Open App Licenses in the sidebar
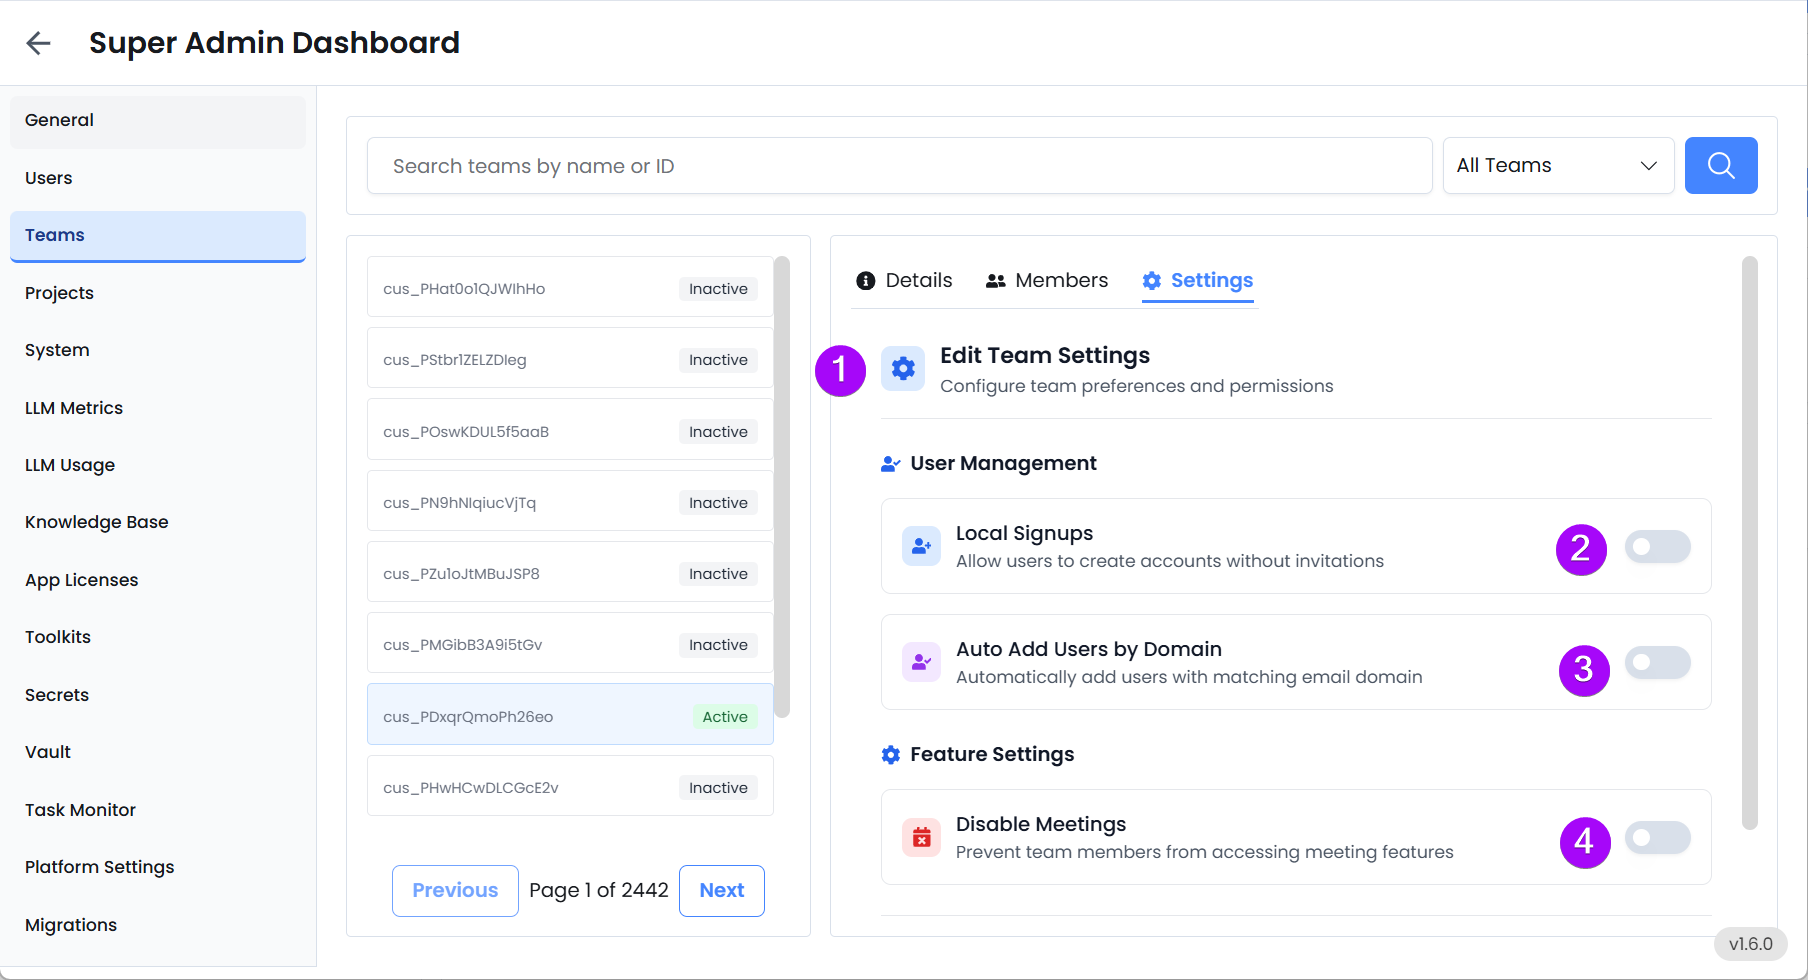 point(158,580)
